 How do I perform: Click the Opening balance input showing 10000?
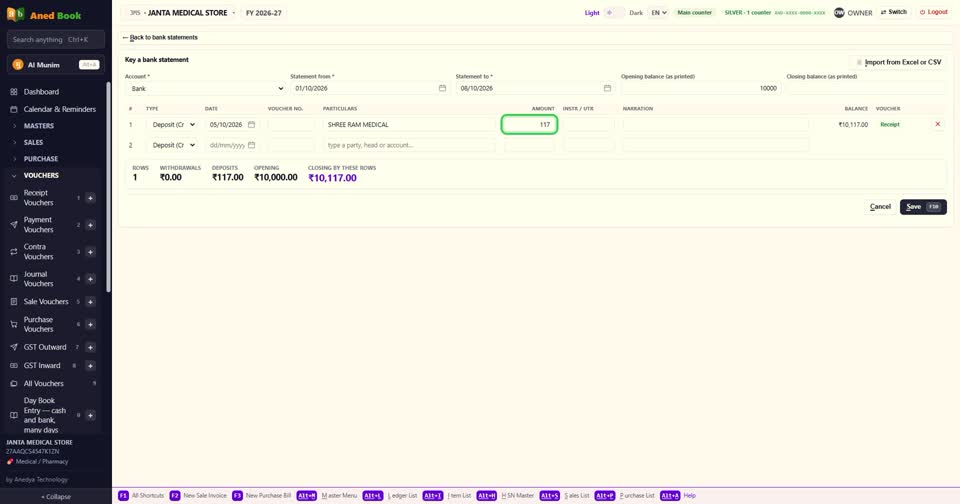tap(700, 88)
